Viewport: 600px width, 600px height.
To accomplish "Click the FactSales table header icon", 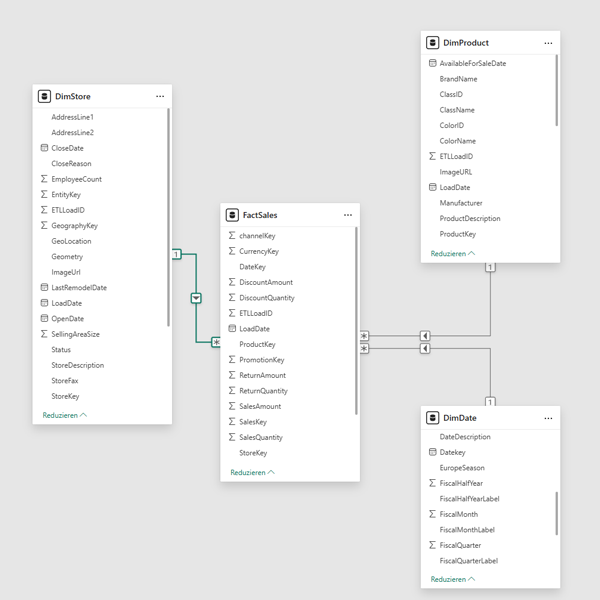I will tap(232, 215).
